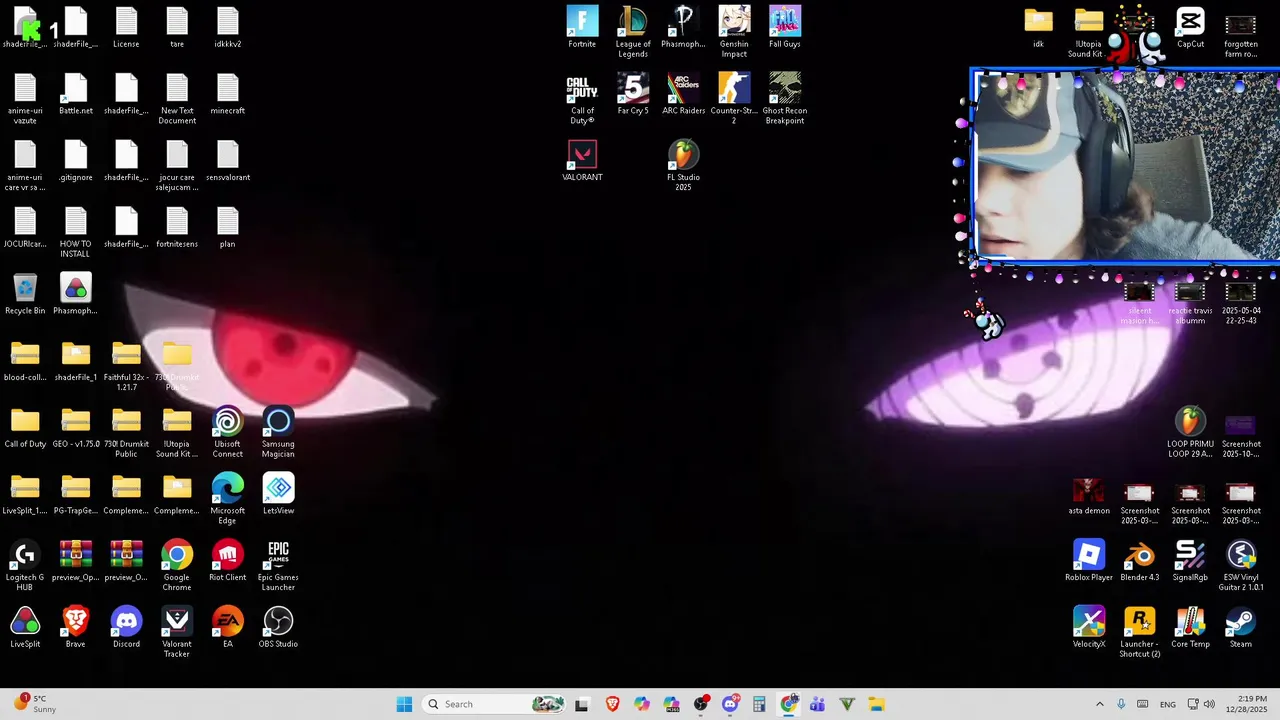Open Samsung Magician desktop icon

[278, 432]
